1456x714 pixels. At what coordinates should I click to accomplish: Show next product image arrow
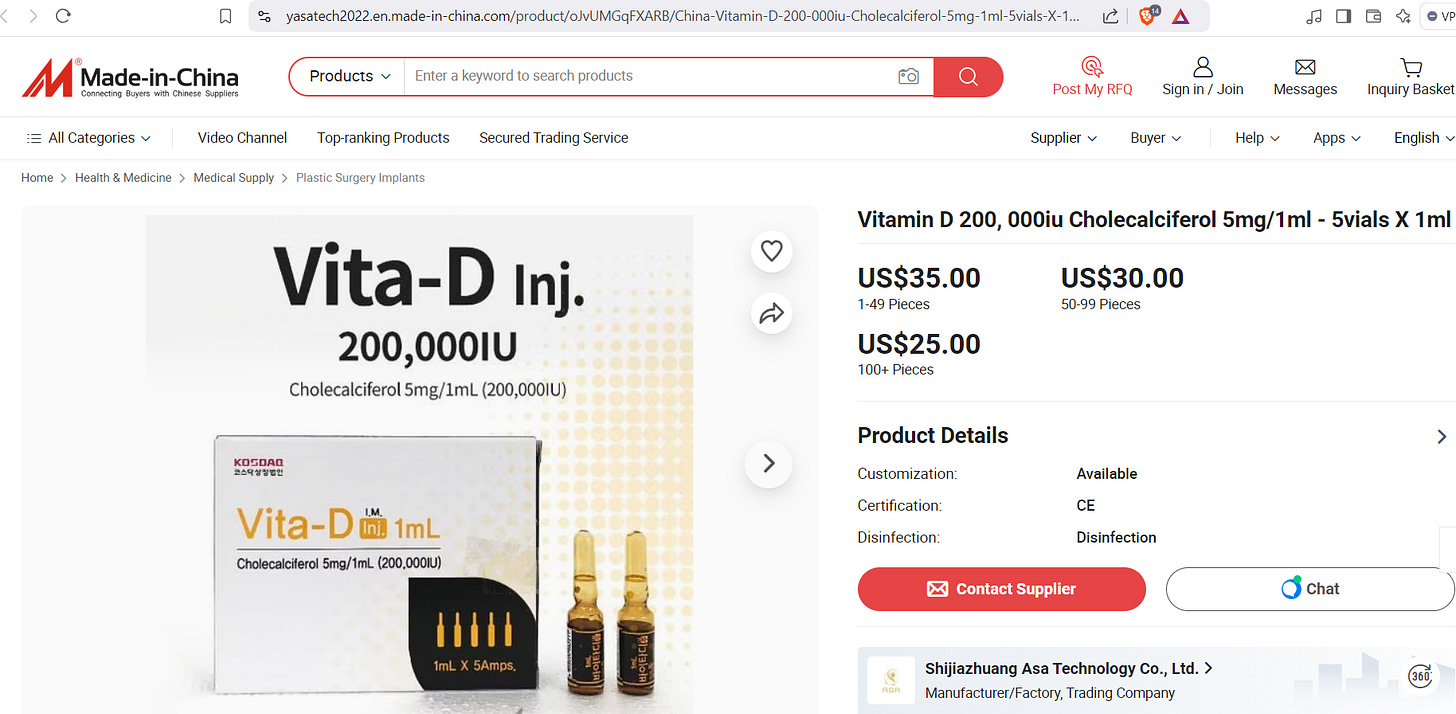[768, 464]
